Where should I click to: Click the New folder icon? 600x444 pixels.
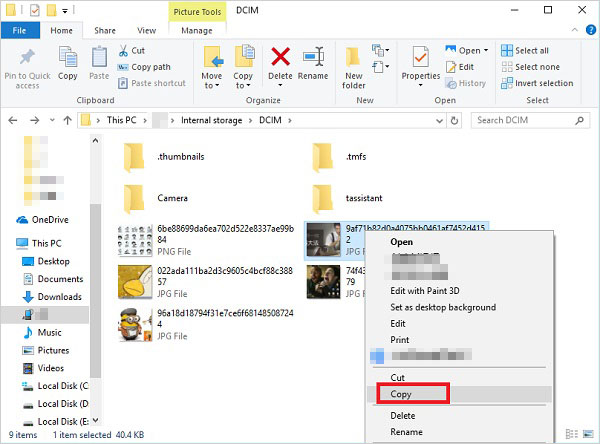(353, 57)
